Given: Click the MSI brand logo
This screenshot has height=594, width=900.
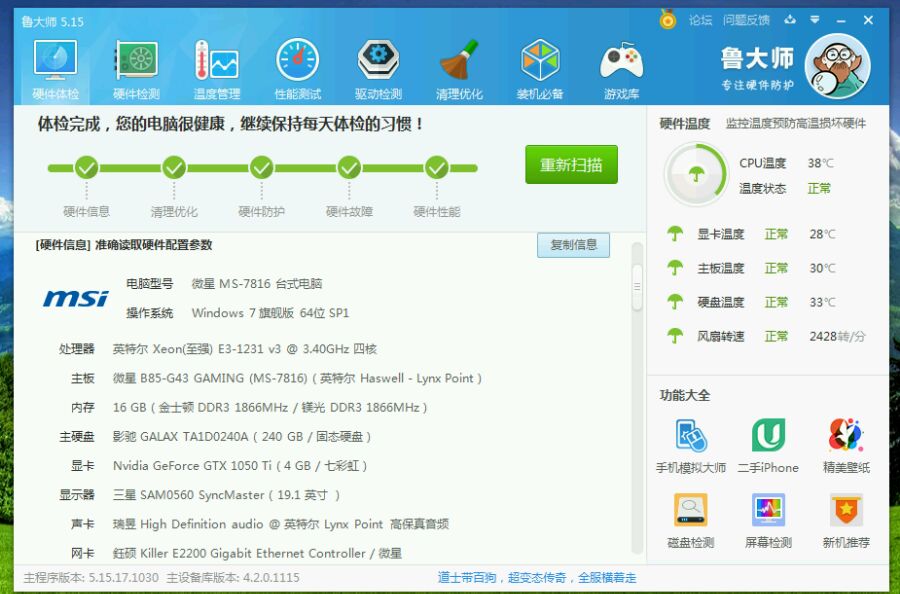Looking at the screenshot, I should pos(76,298).
